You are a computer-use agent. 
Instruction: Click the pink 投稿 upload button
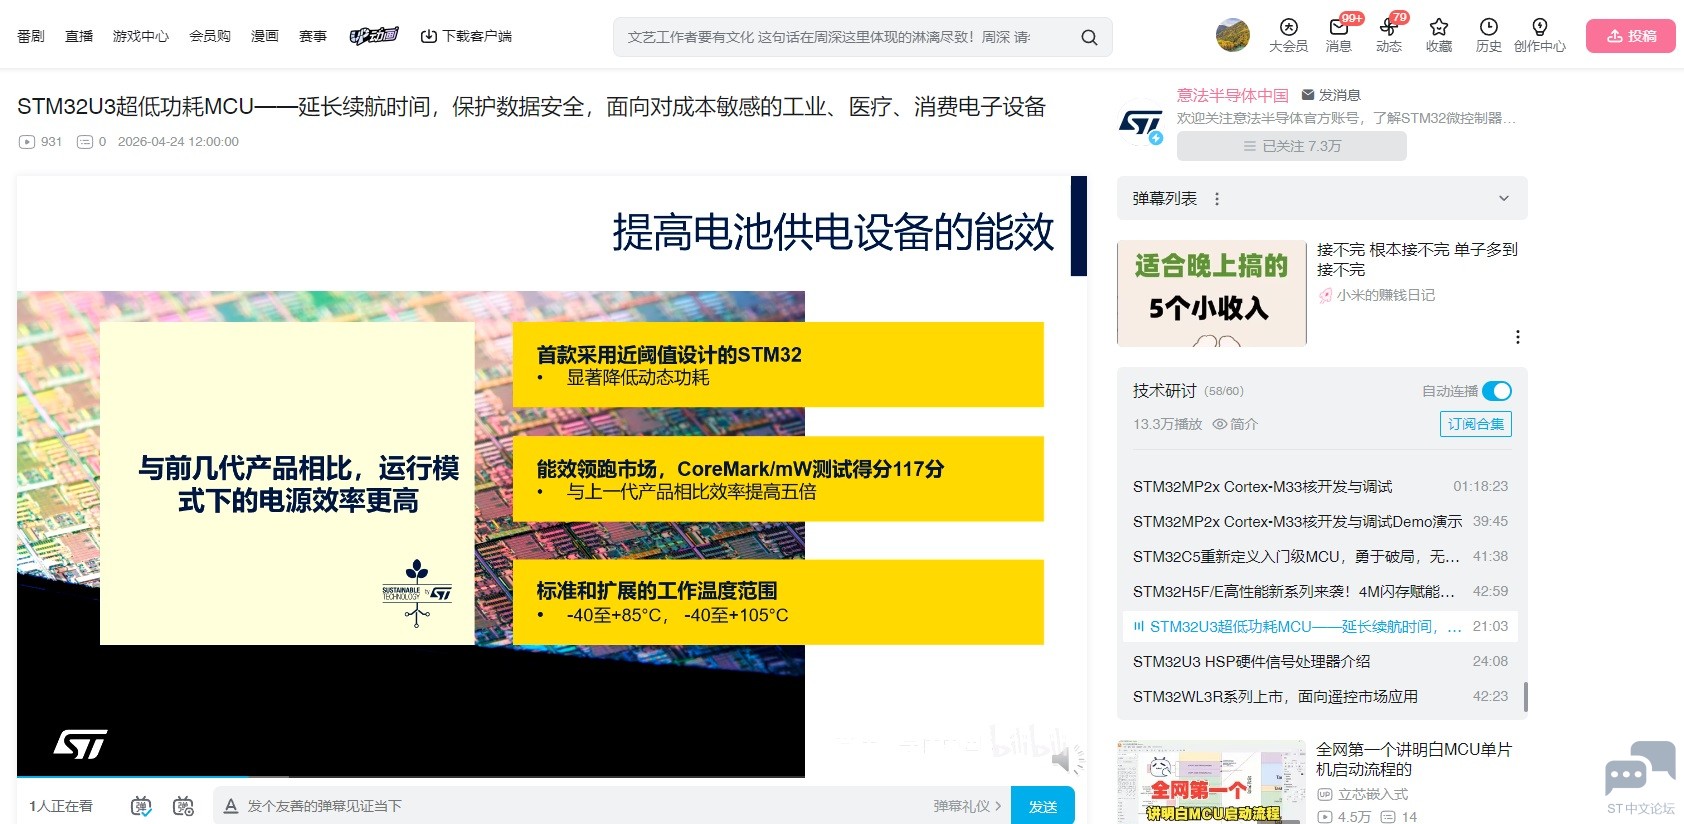click(x=1631, y=36)
